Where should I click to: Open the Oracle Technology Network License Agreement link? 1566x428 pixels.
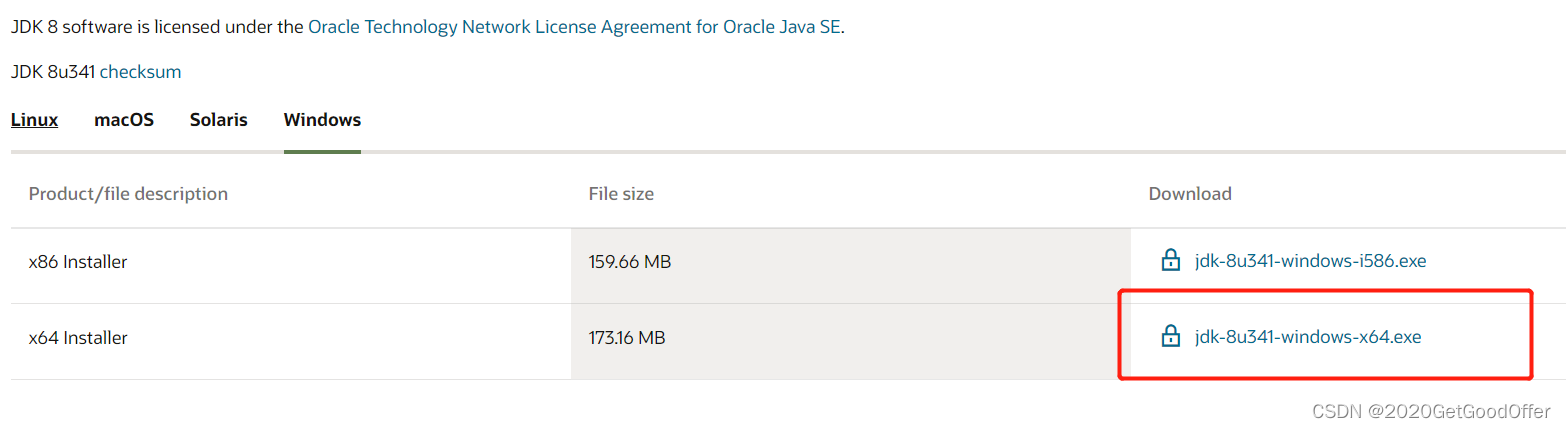click(x=575, y=27)
